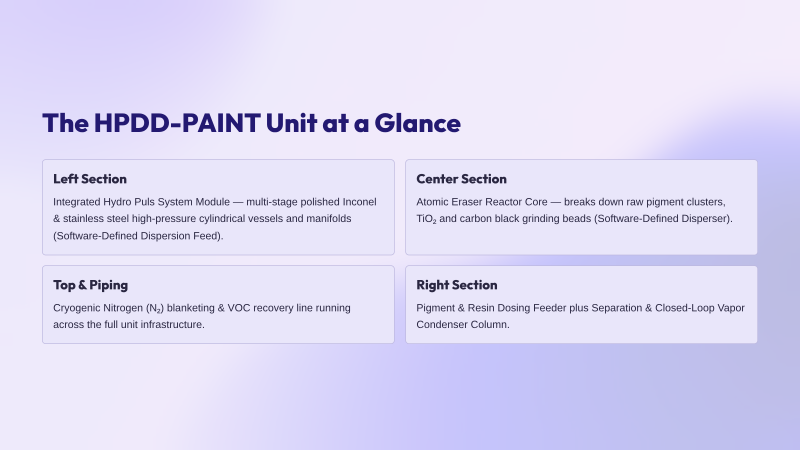Click 'across the full unit infrastructure' line
The width and height of the screenshot is (800, 450).
129,324
